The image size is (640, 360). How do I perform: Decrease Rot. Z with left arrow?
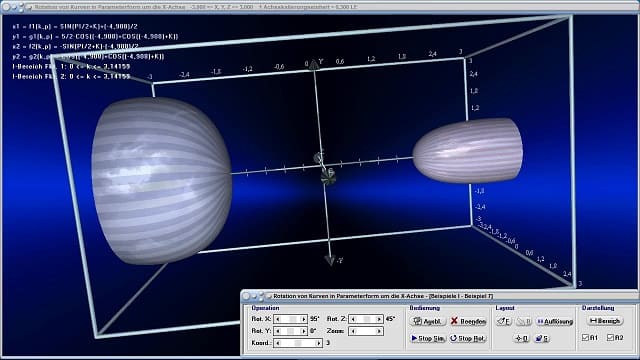[x=353, y=319]
